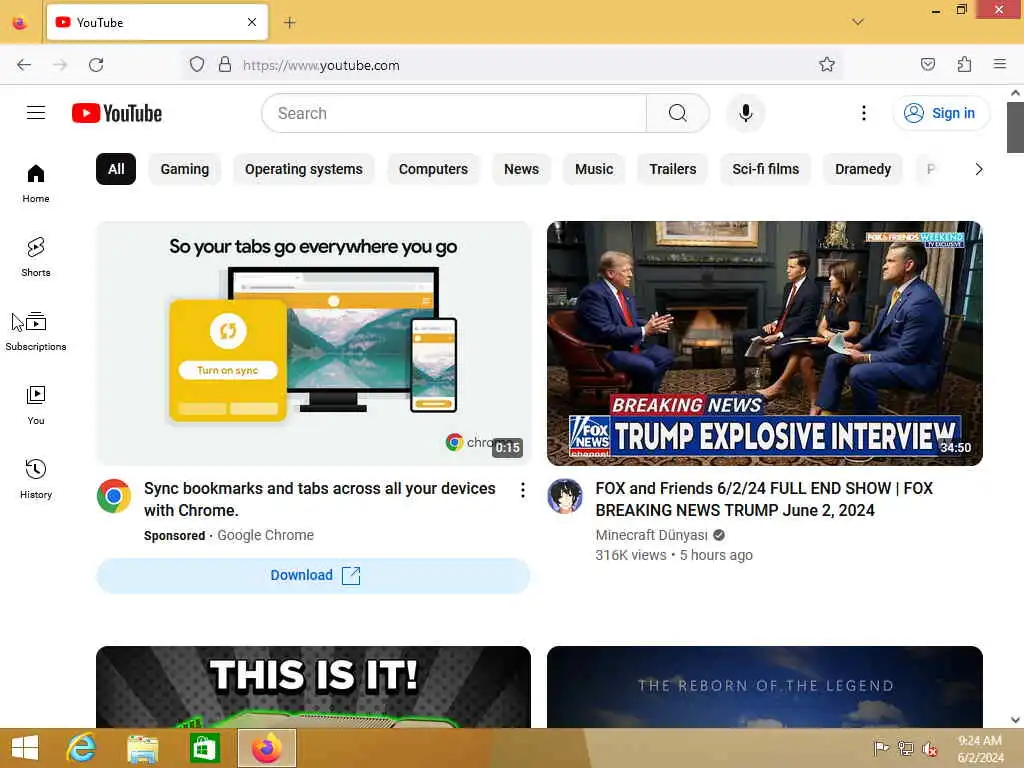Open File Explorer from taskbar

coord(142,748)
